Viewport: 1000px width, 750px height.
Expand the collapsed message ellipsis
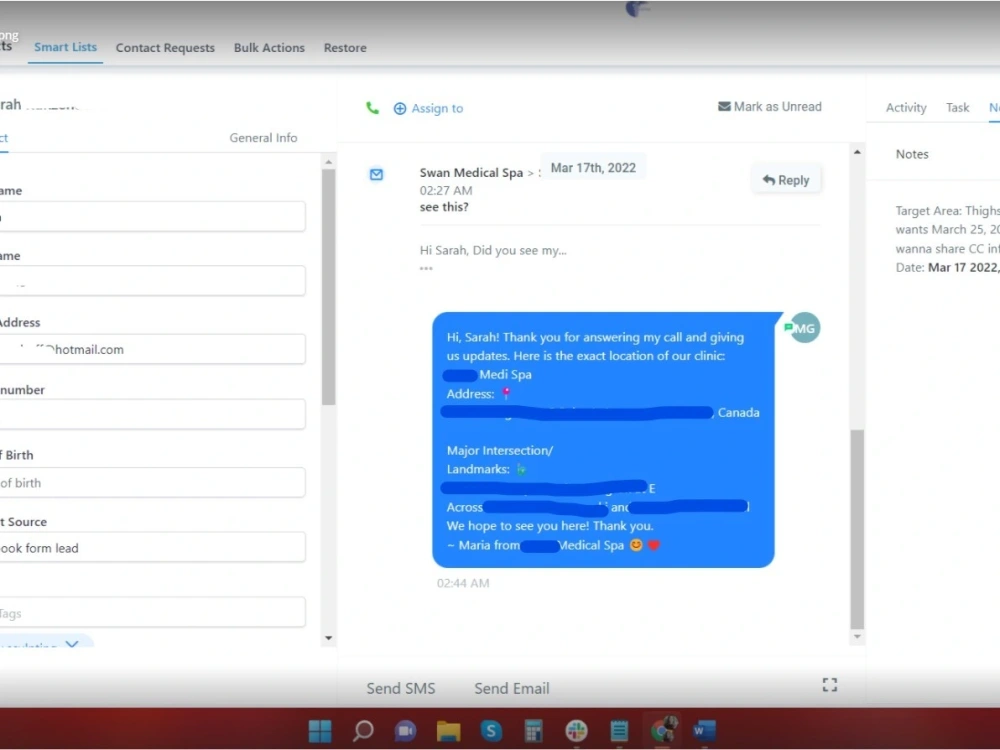[x=426, y=268]
